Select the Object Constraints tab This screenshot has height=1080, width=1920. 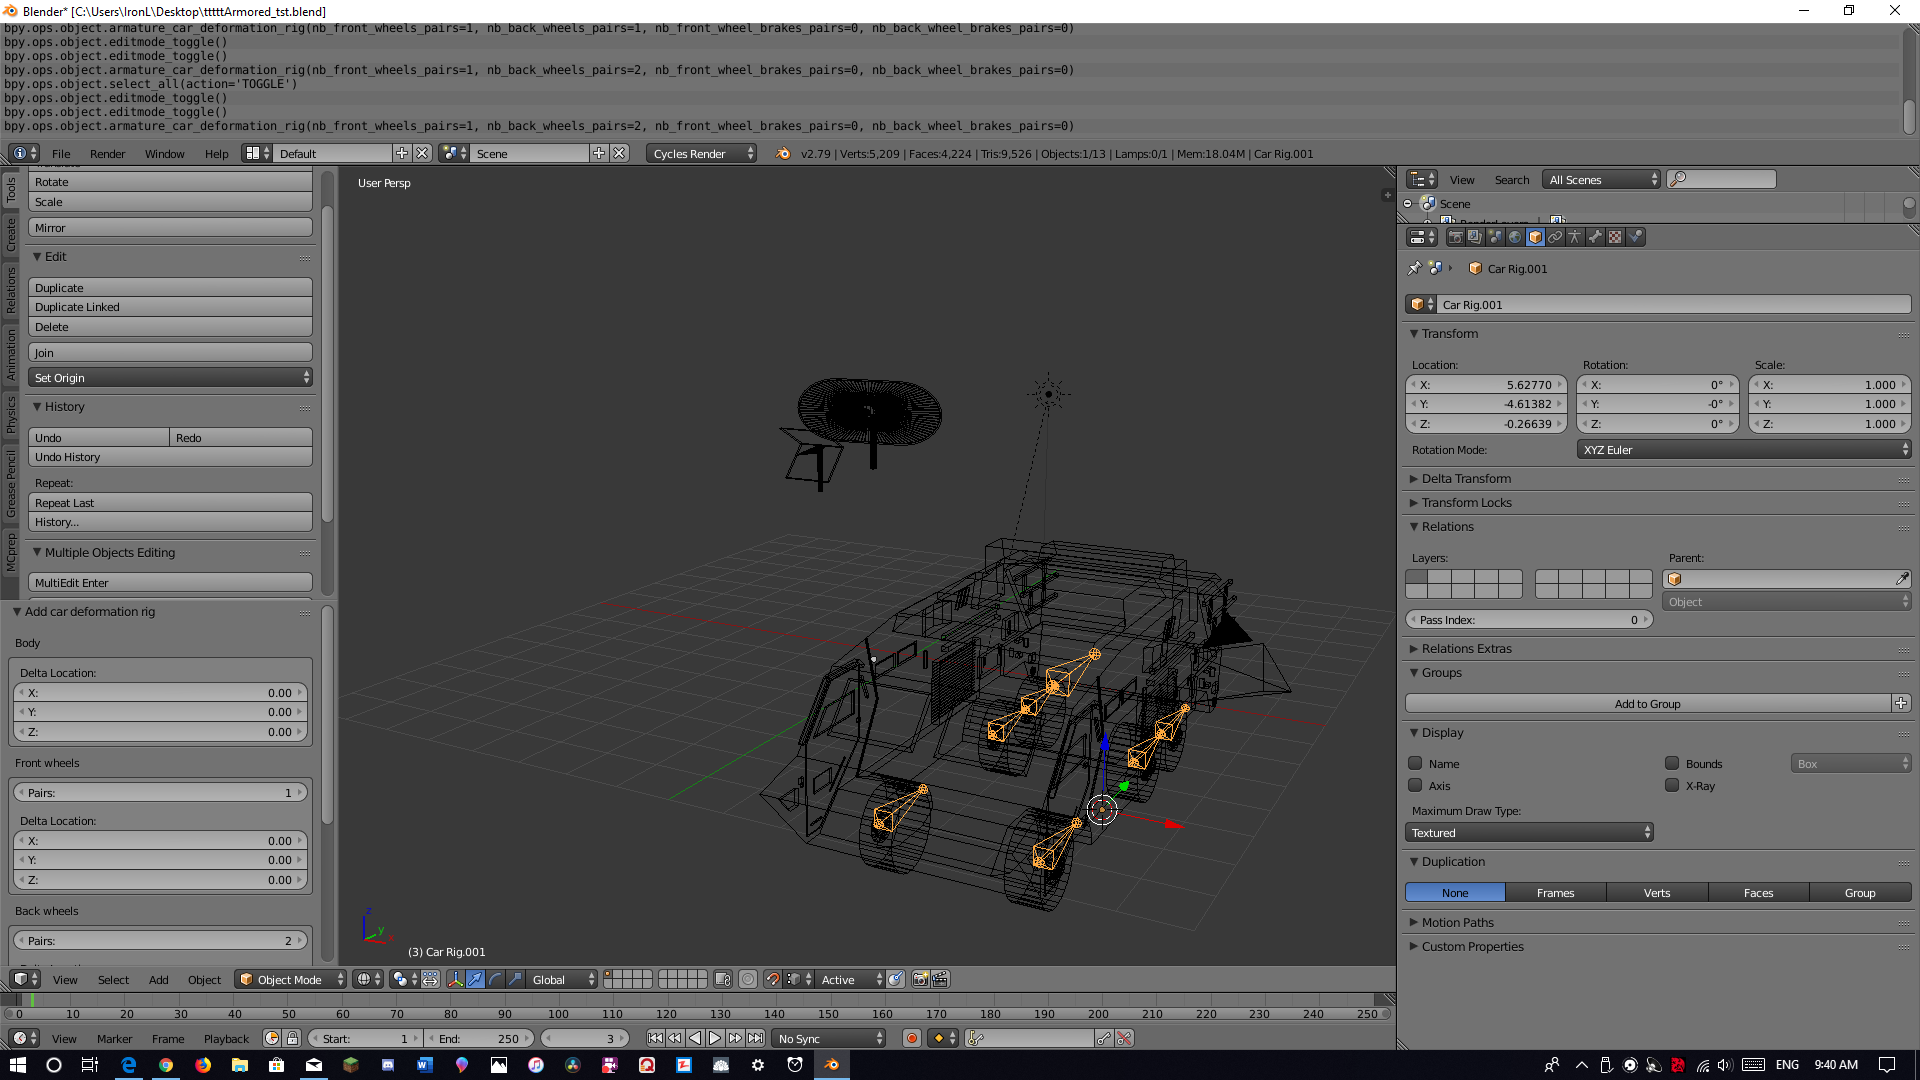tap(1556, 237)
